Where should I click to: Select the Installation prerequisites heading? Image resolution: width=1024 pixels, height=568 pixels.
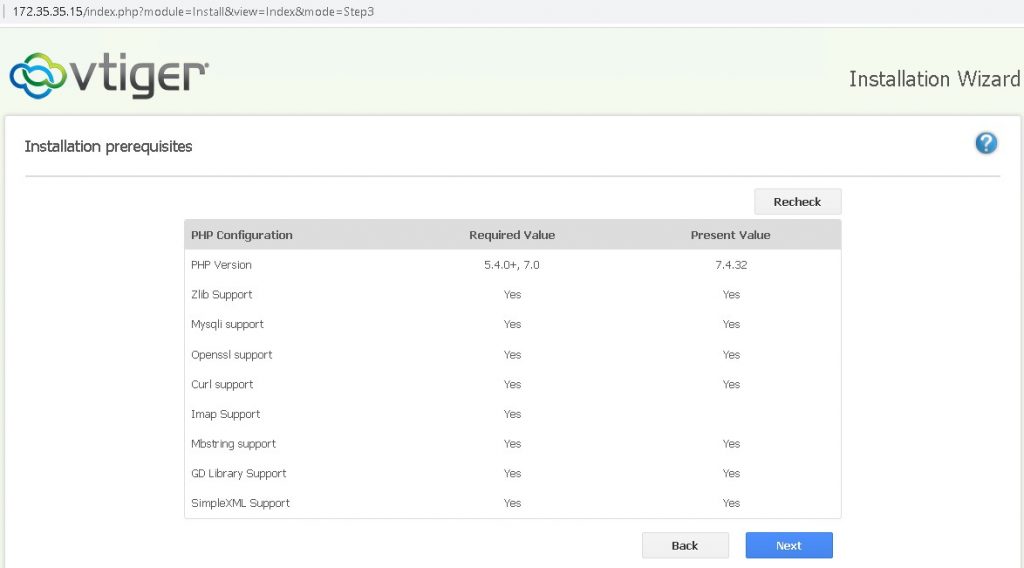point(108,146)
